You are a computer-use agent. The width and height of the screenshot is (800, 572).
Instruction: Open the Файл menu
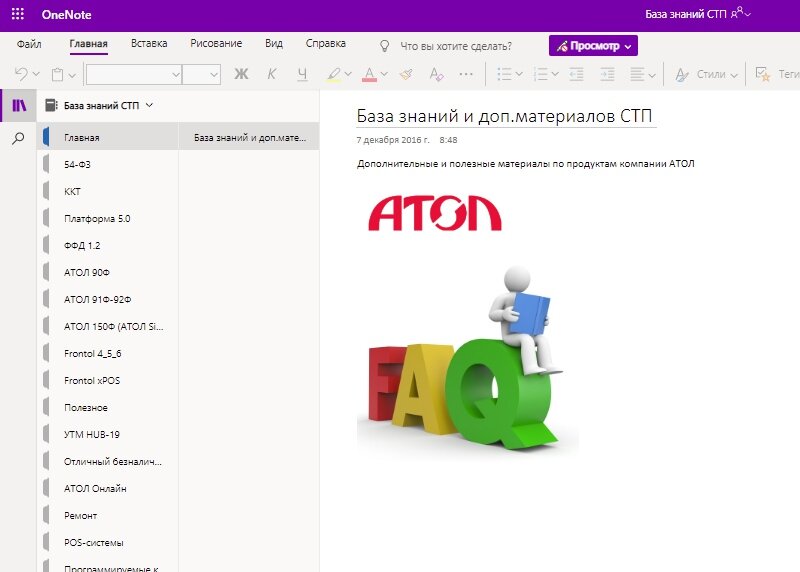click(x=29, y=44)
